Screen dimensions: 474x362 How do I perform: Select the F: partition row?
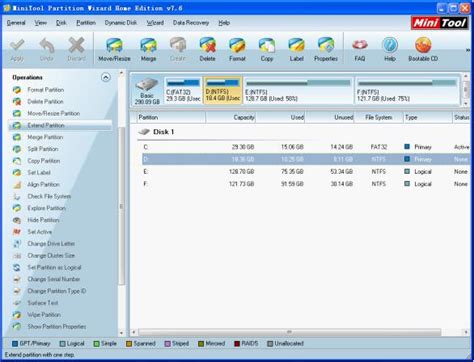pyautogui.click(x=306, y=184)
